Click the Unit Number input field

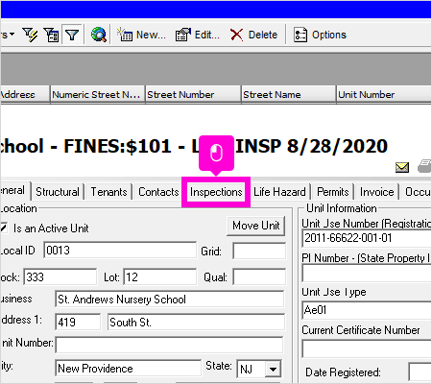169,345
